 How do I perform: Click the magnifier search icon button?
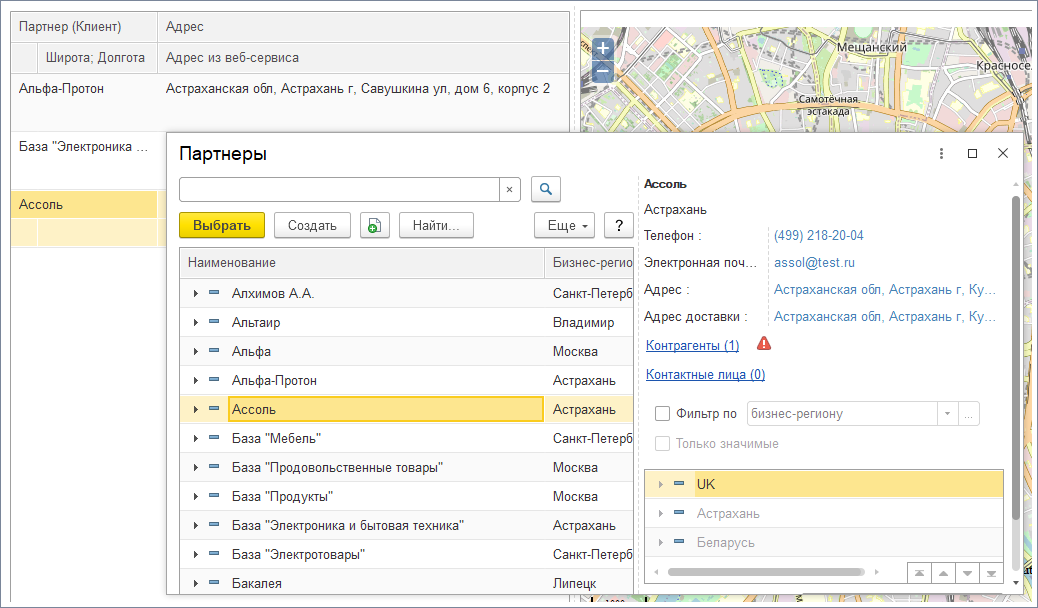tap(545, 189)
